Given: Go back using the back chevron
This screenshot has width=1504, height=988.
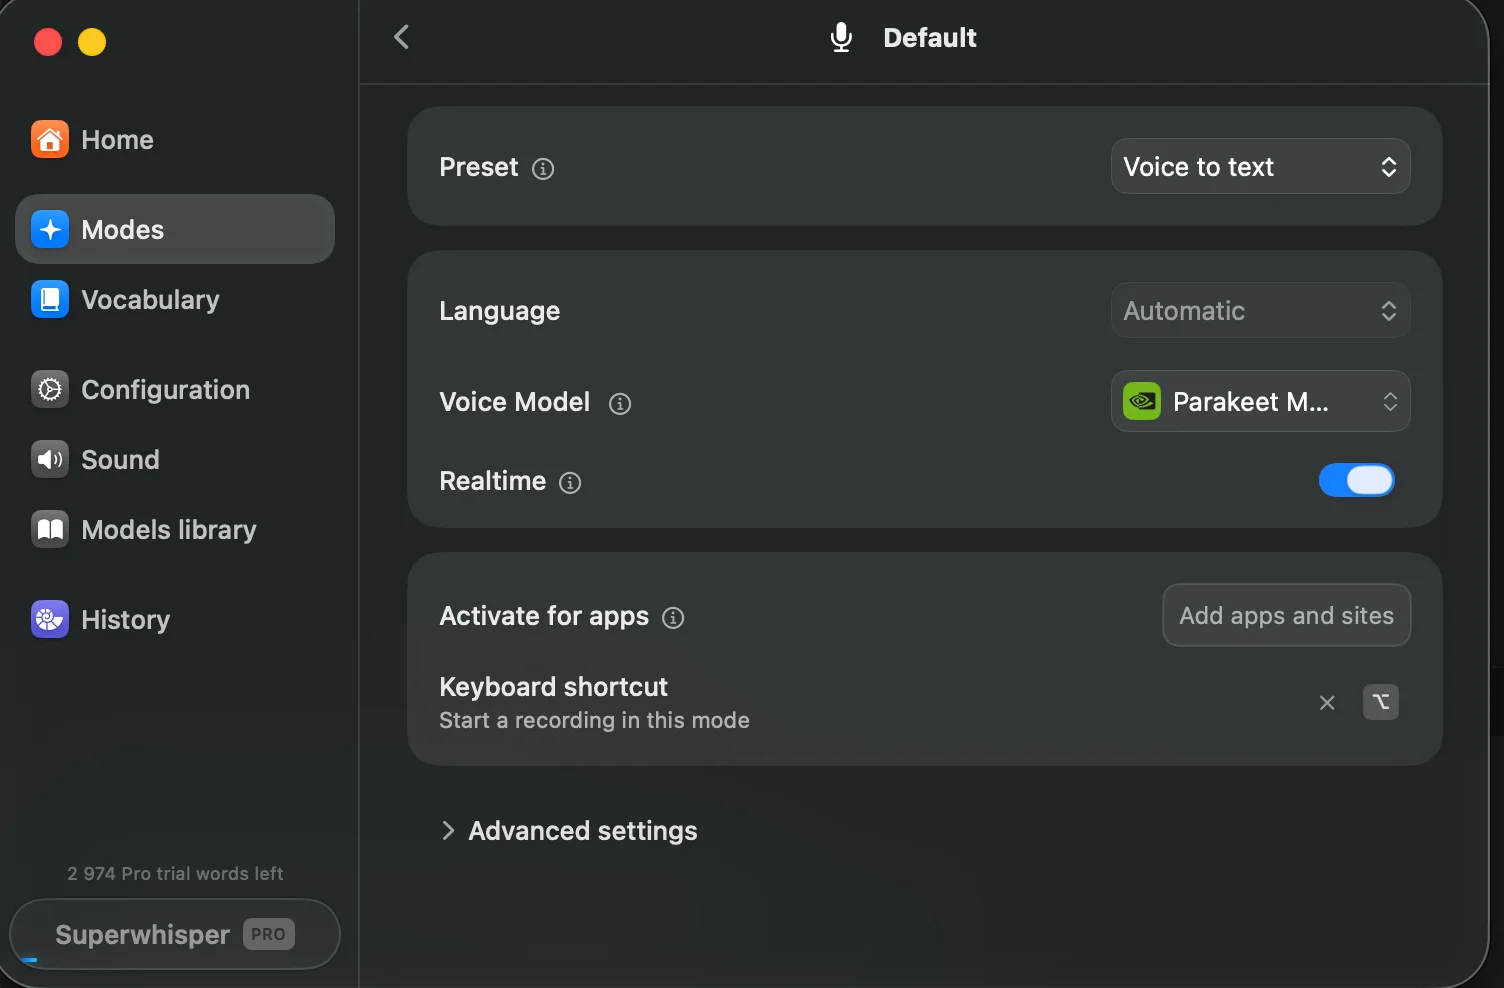Looking at the screenshot, I should click(402, 37).
